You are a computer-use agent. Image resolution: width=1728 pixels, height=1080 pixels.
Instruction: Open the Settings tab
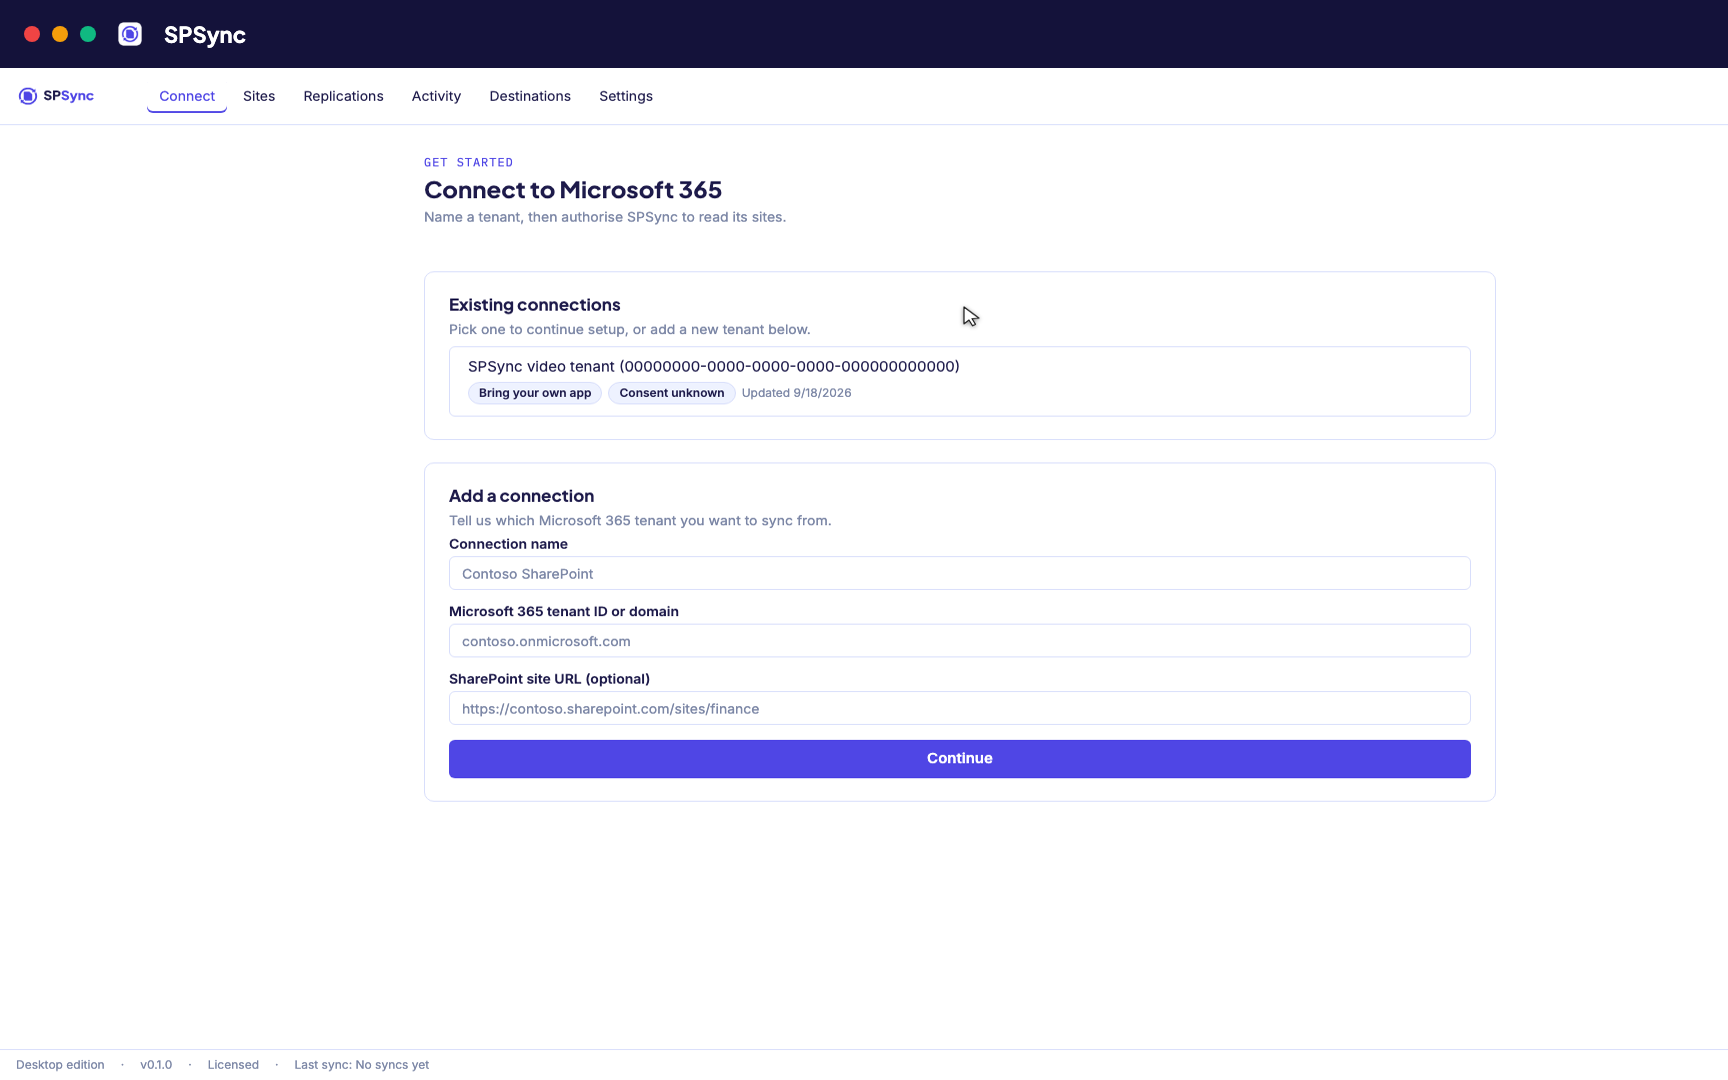point(626,96)
